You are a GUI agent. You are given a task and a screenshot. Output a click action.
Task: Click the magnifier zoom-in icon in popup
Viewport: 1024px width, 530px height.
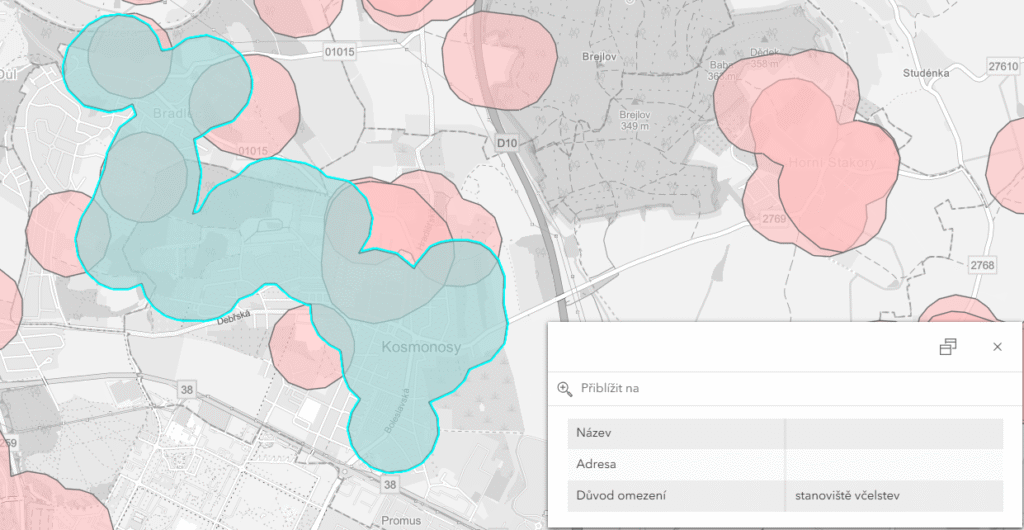tap(565, 388)
